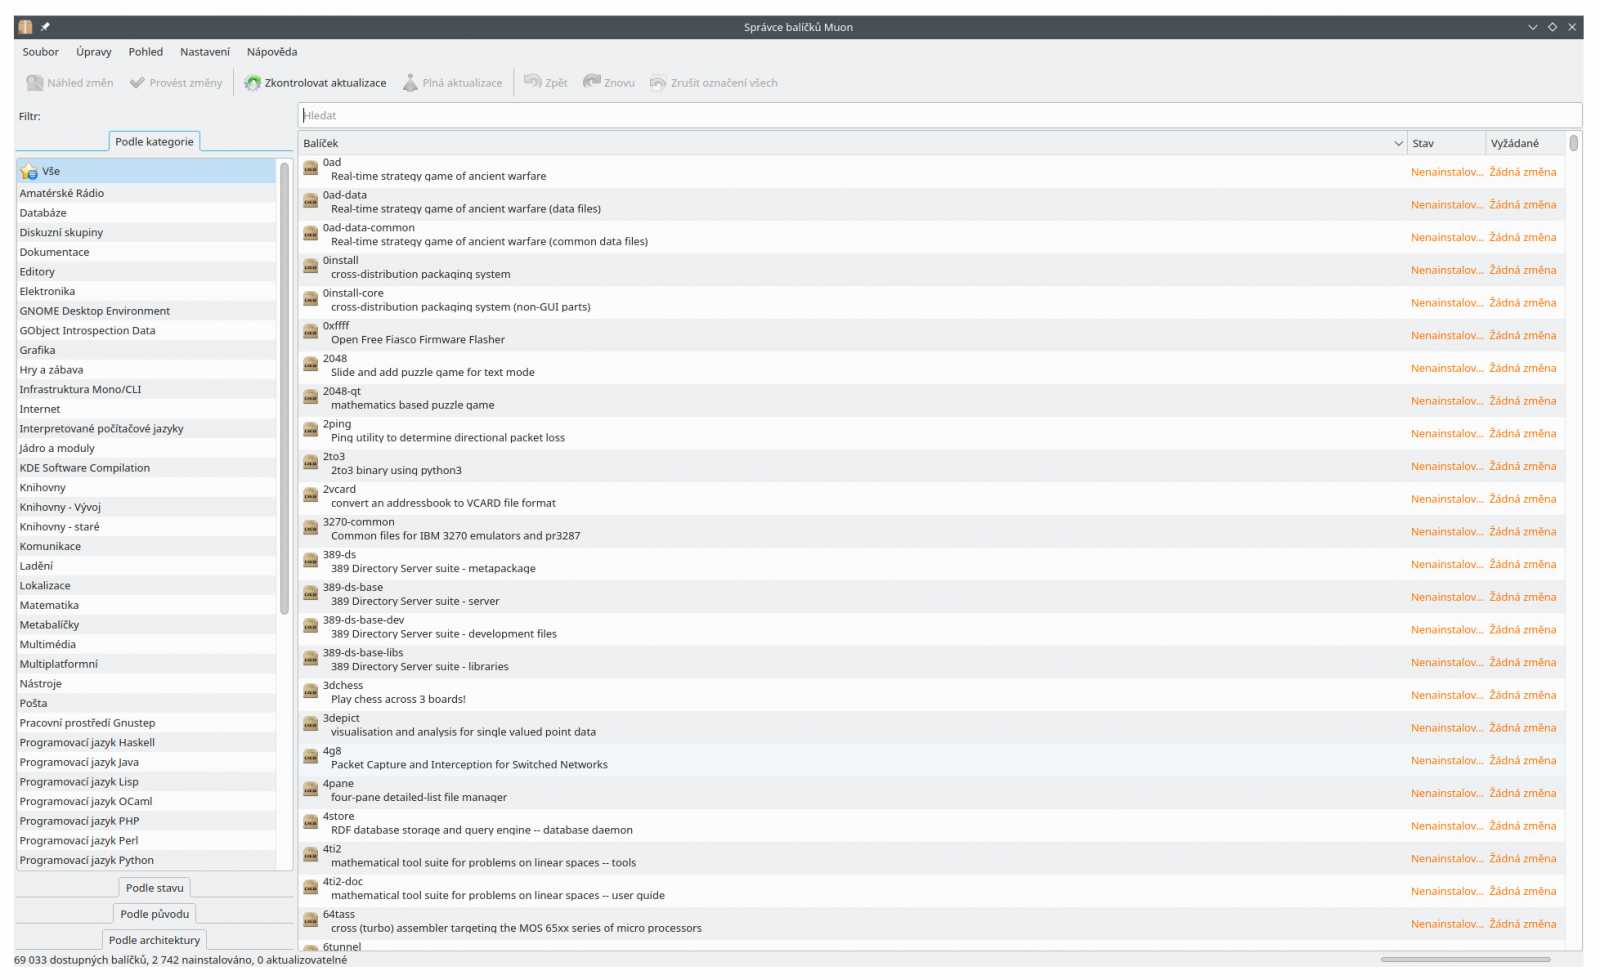1600x980 pixels.
Task: Click the package icon for 3depict
Action: pos(311,724)
